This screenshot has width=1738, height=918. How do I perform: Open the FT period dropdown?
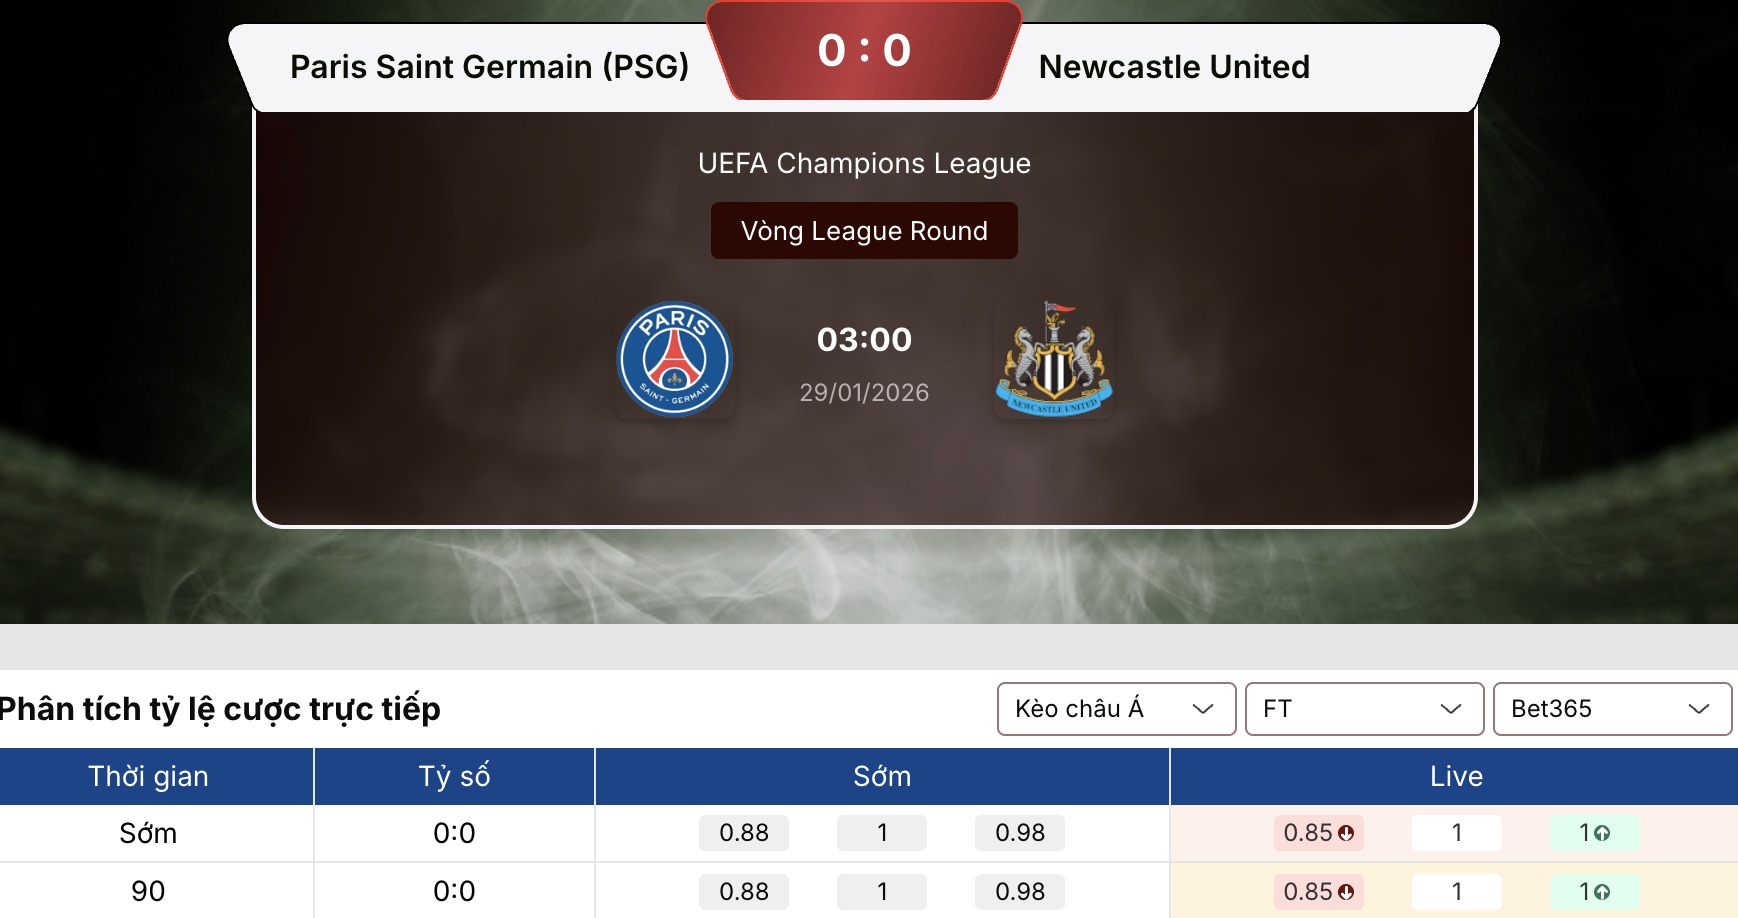click(x=1364, y=709)
